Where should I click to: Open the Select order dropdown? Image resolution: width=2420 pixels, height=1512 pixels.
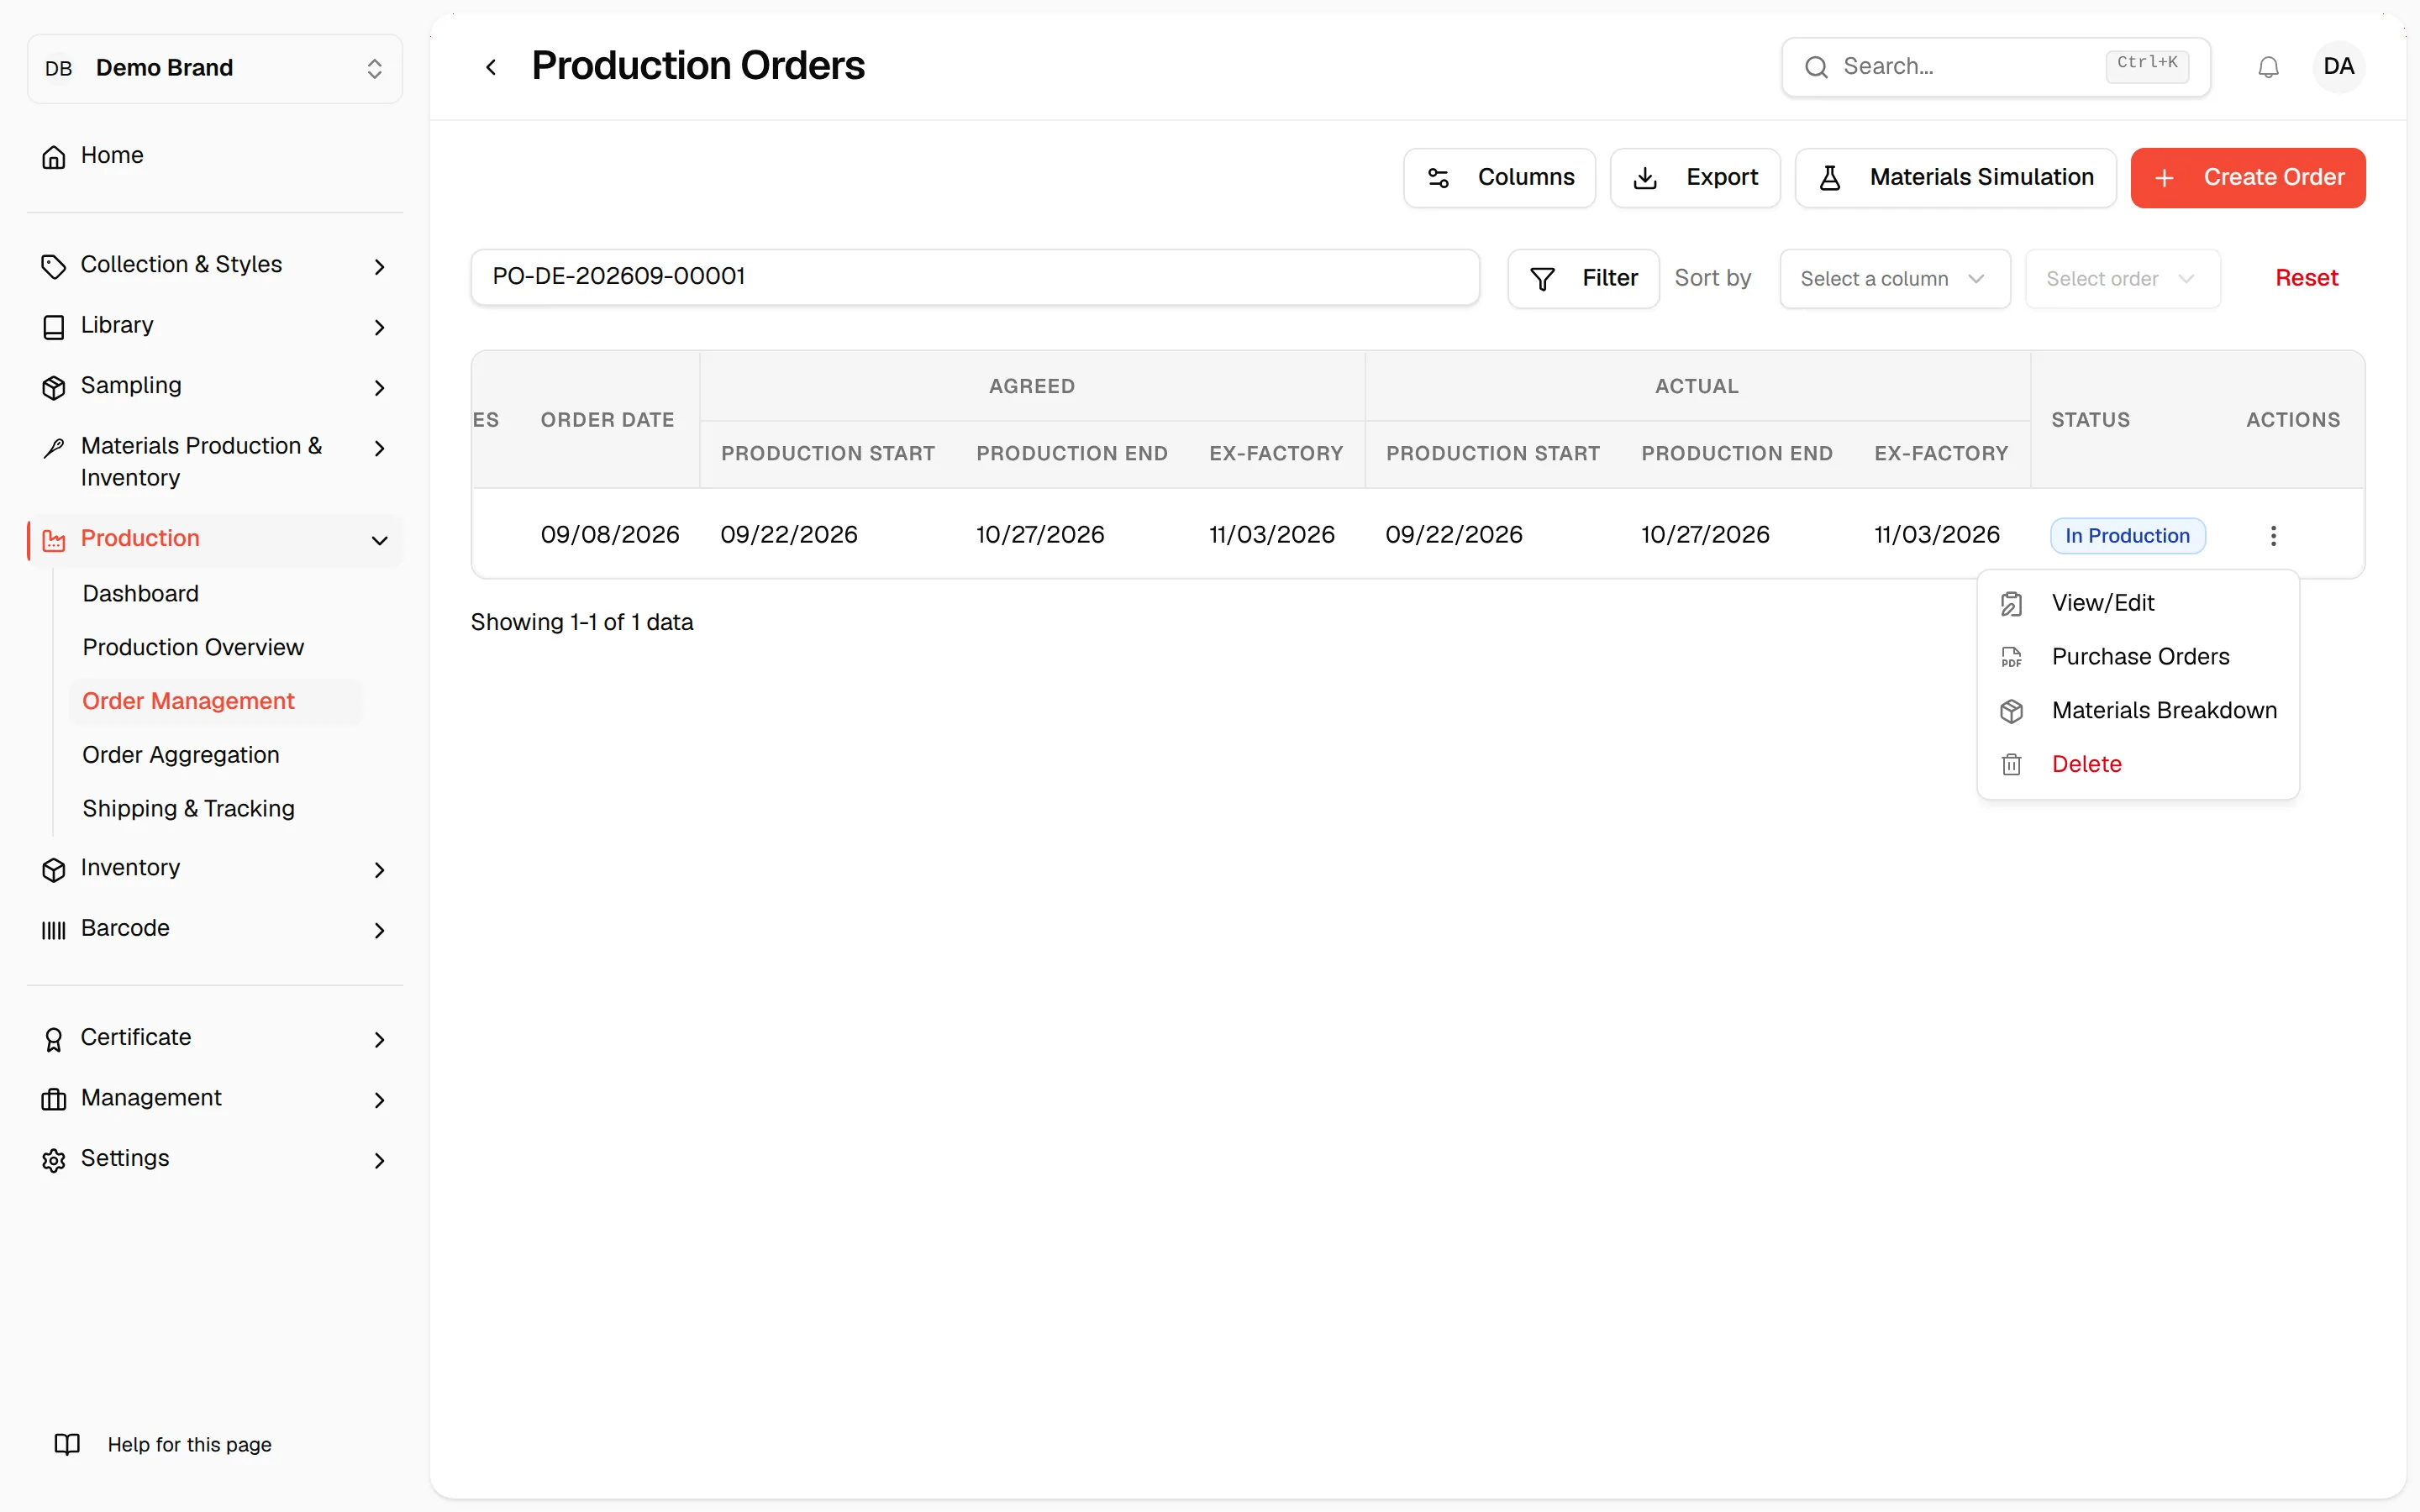coord(2122,279)
